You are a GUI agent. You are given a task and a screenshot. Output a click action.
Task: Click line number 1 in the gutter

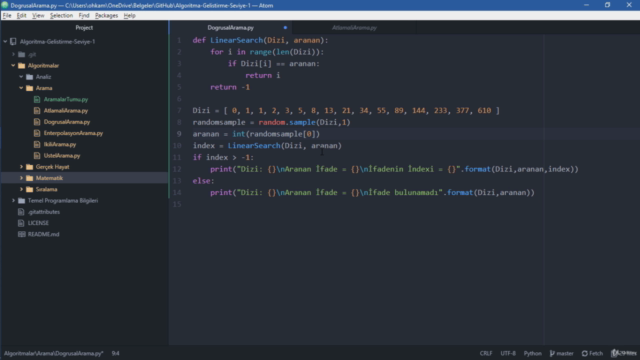179,40
